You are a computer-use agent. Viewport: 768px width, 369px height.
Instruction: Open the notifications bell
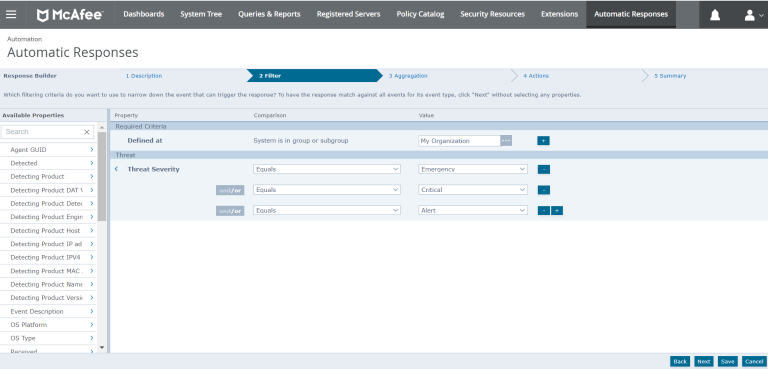pos(715,15)
